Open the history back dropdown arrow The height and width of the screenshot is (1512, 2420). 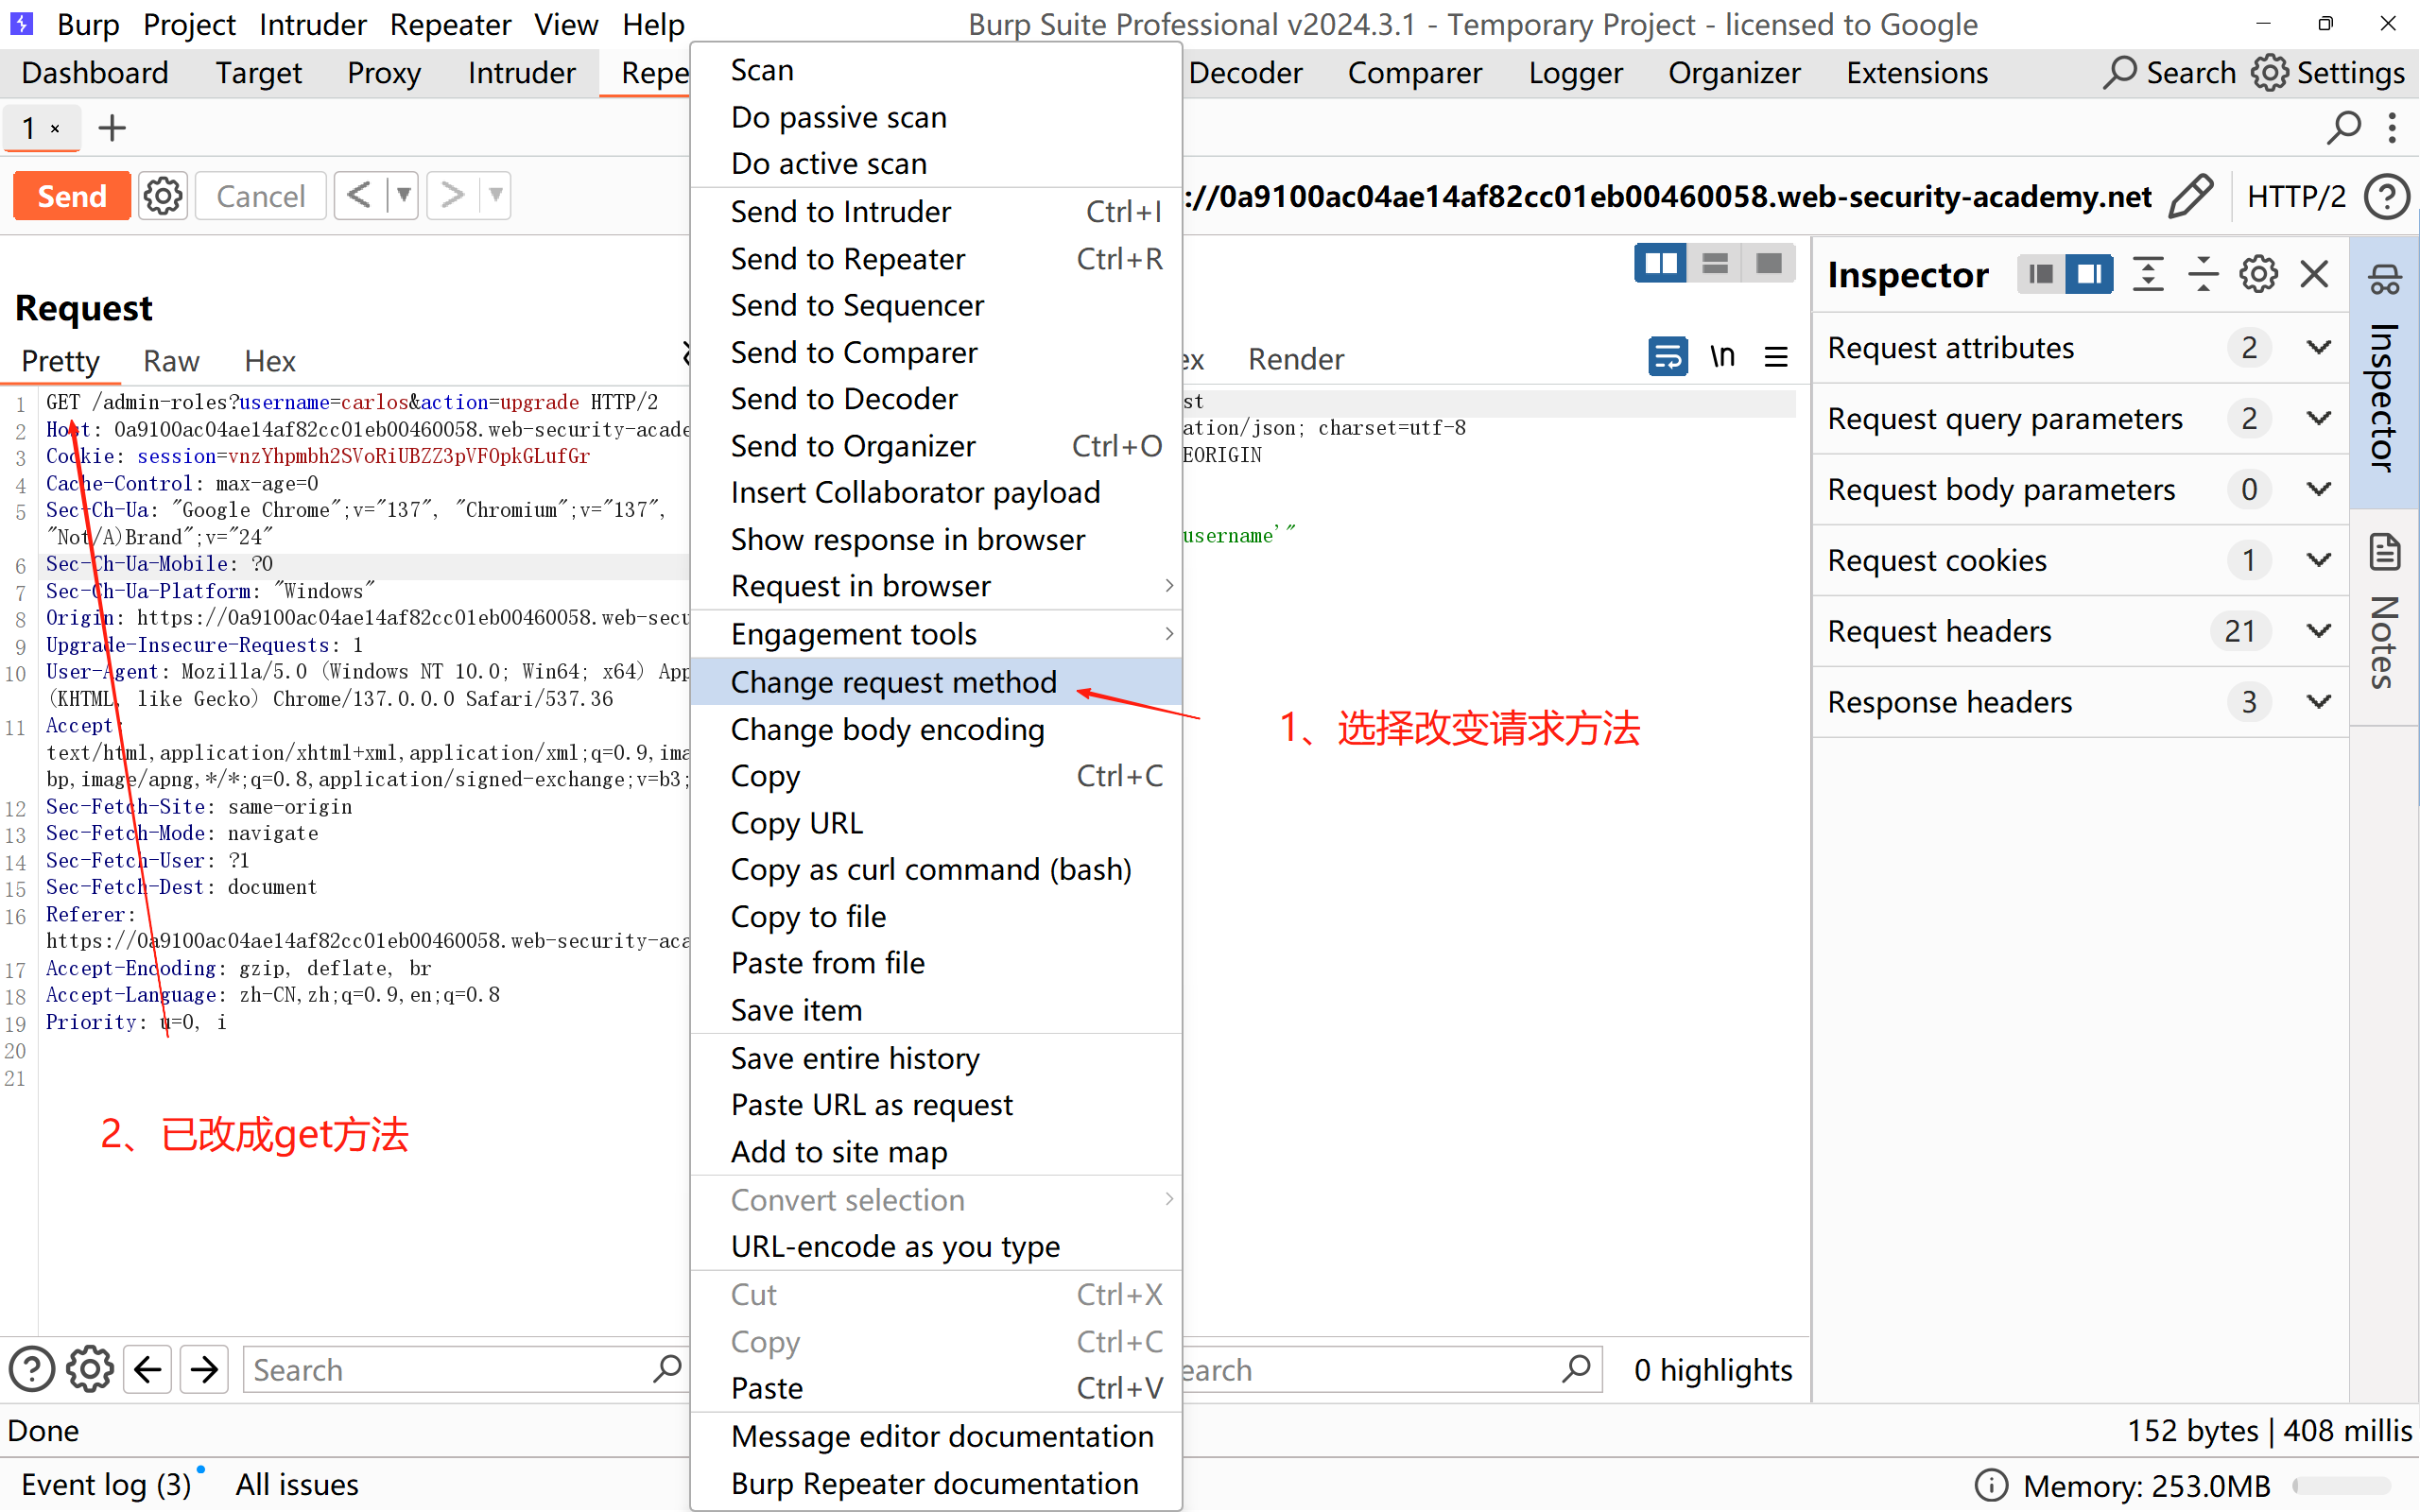[403, 196]
